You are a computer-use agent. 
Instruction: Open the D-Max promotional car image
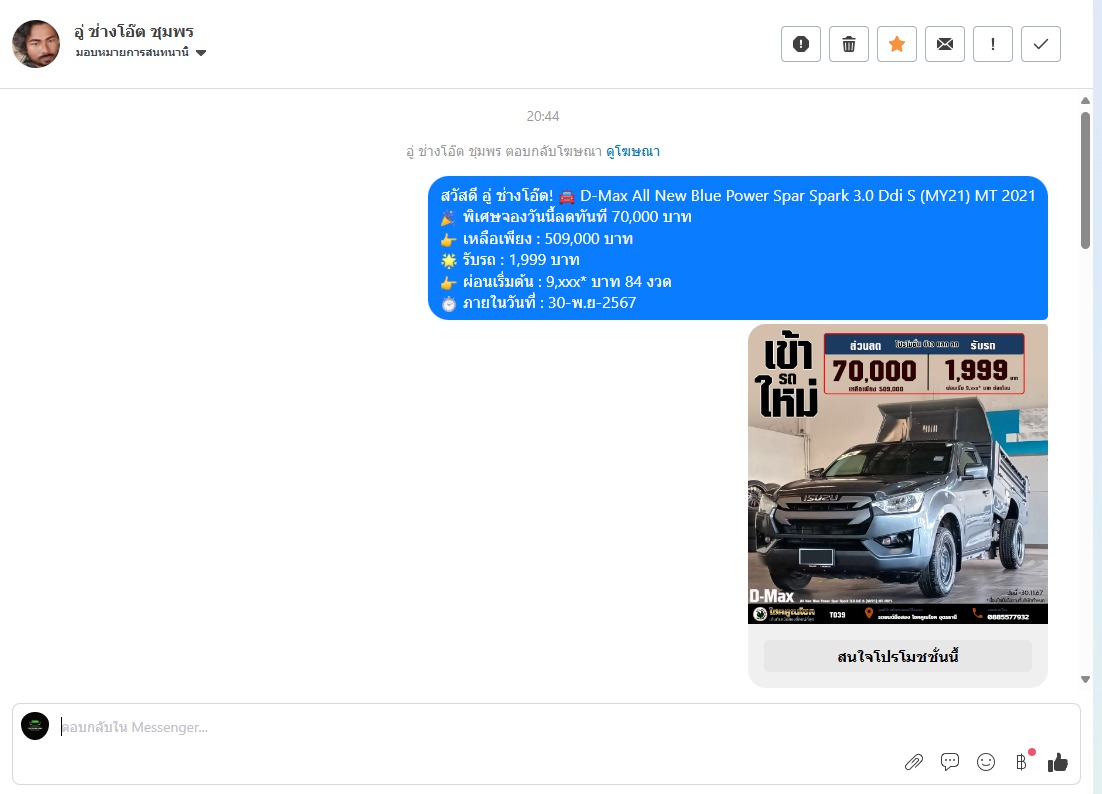click(897, 474)
